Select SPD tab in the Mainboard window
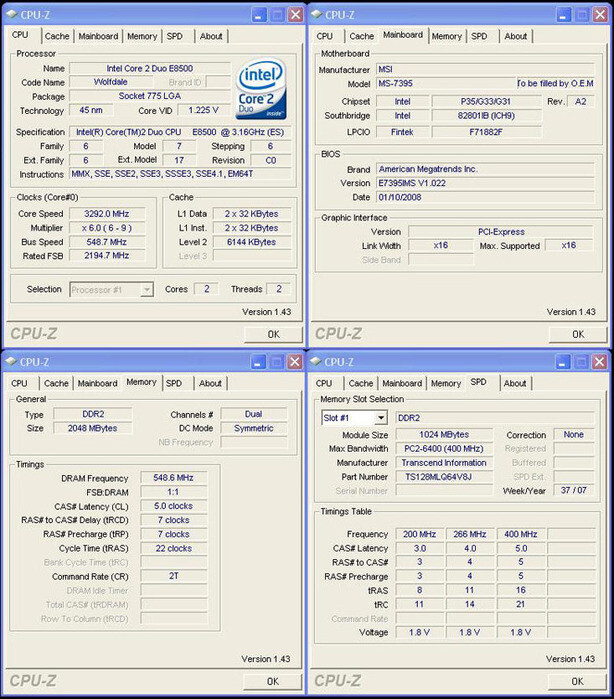 (x=479, y=37)
